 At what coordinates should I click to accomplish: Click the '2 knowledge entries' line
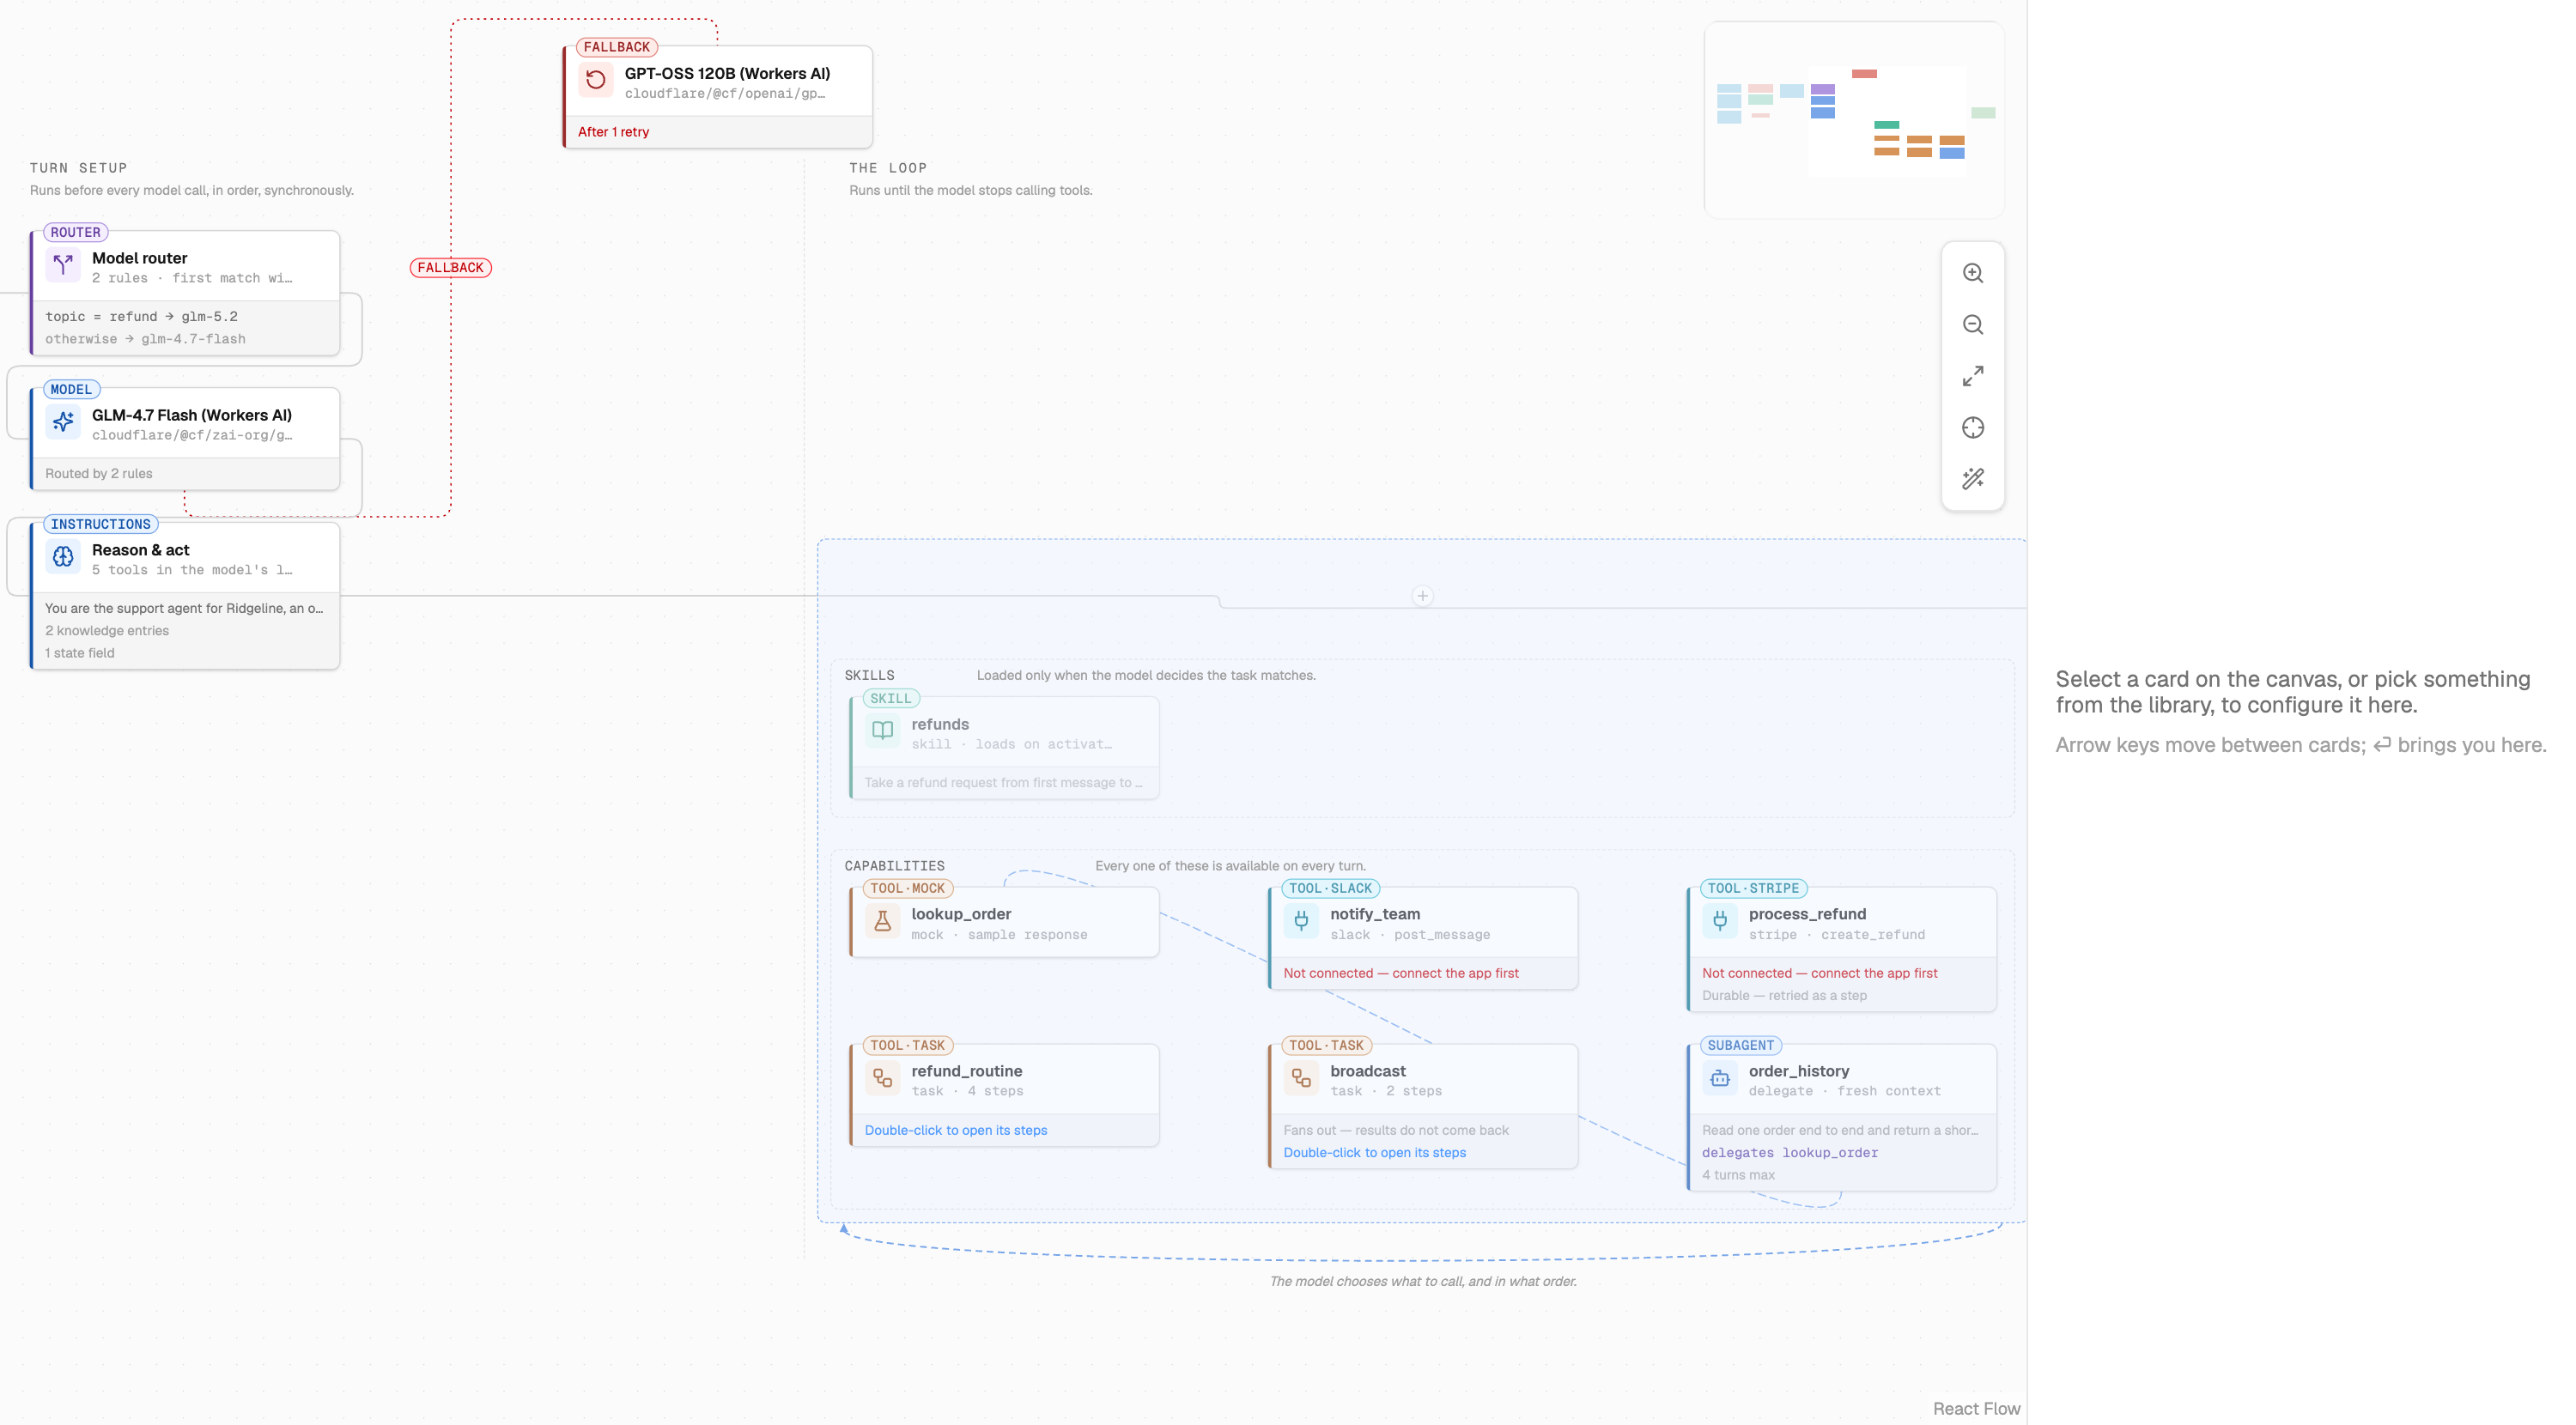(x=107, y=630)
